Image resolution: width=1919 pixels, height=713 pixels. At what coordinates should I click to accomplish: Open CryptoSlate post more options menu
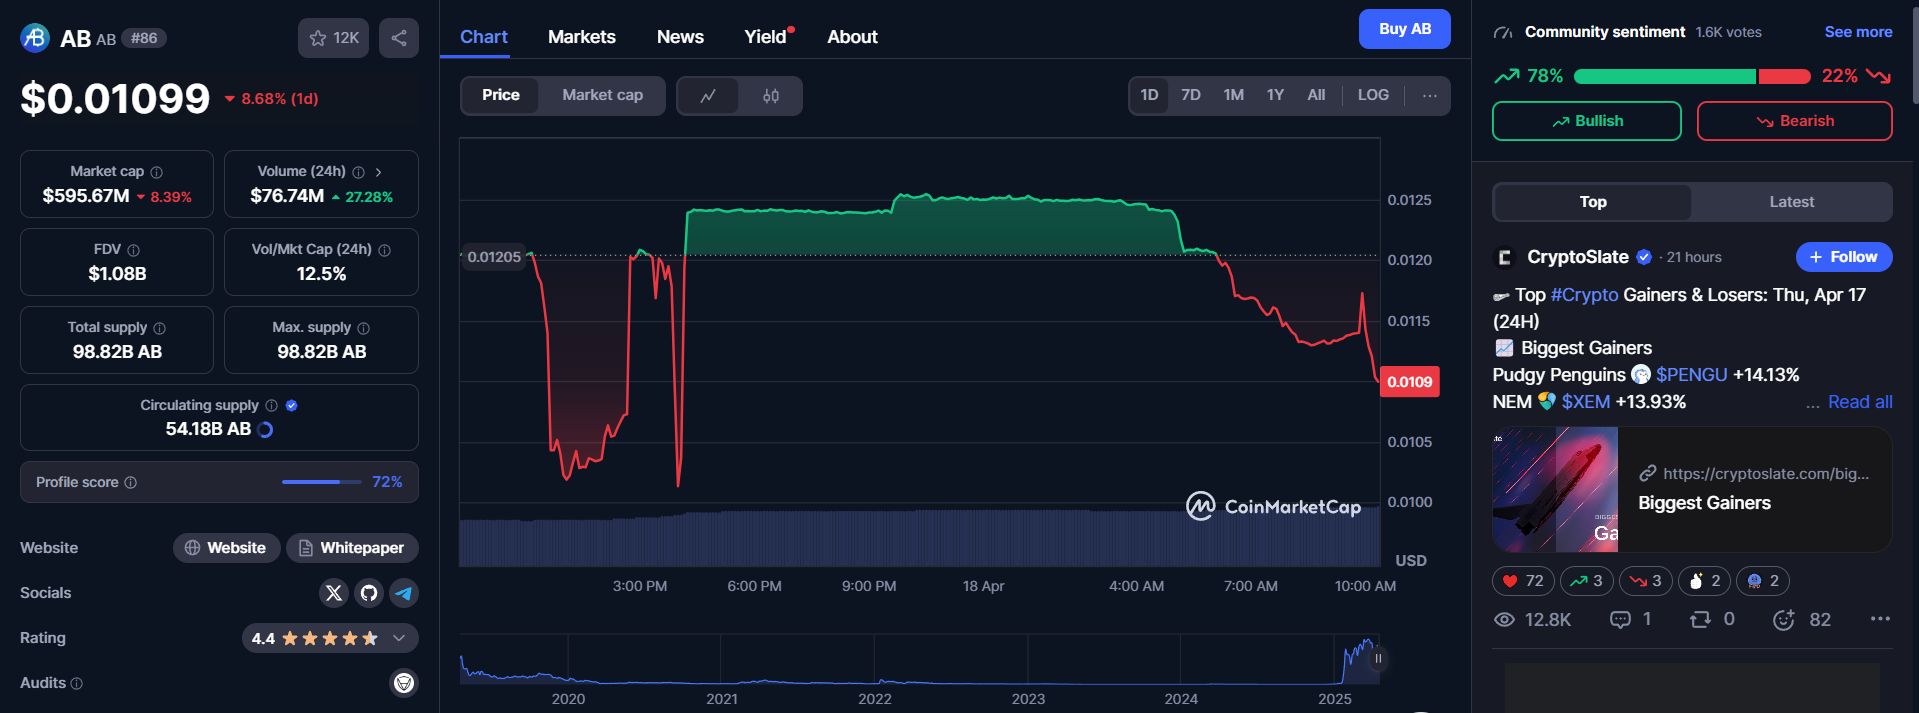pyautogui.click(x=1880, y=619)
